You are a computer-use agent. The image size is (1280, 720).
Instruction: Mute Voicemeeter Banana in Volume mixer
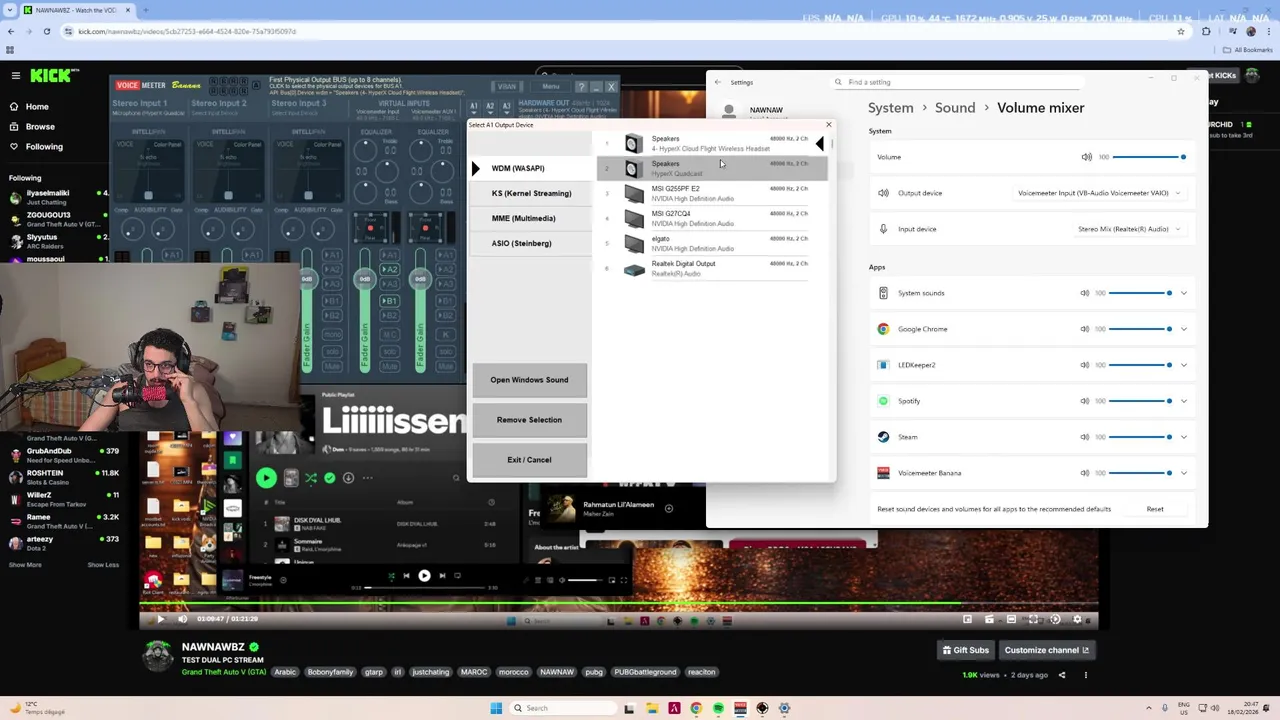point(1085,473)
